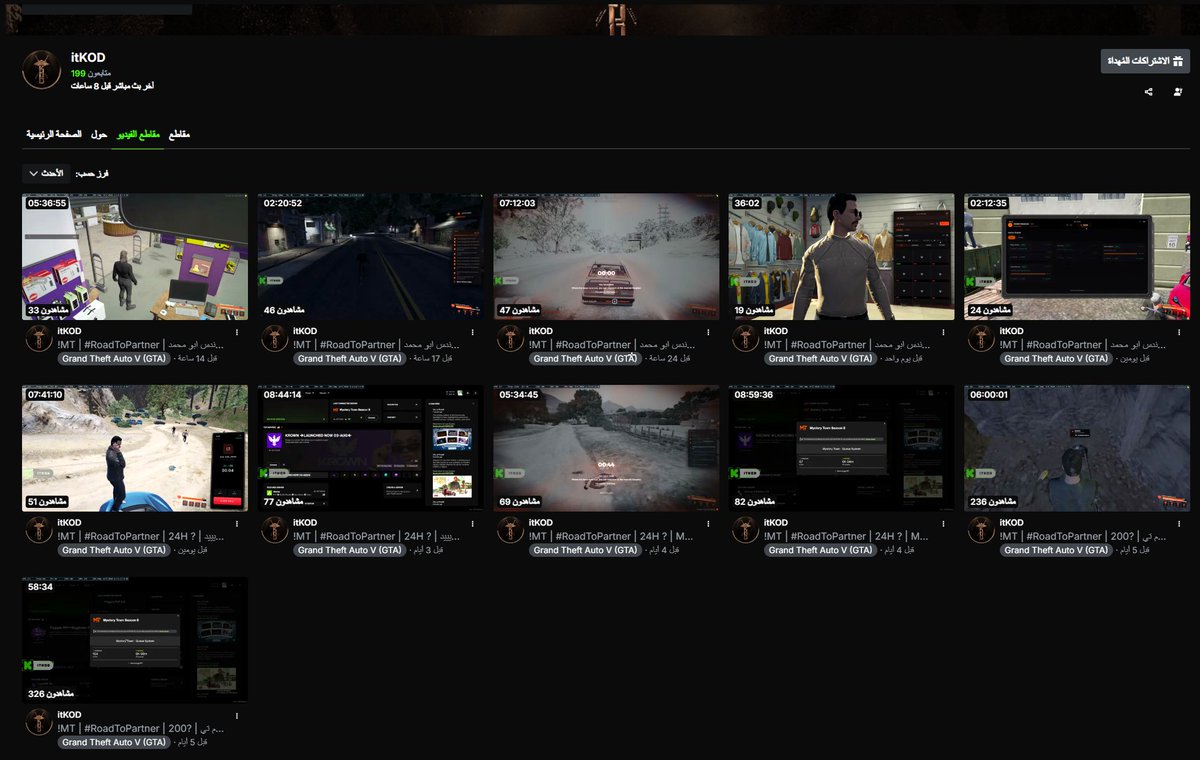The image size is (1200, 760).
Task: Click the 199 متابعون followers count
Action: (x=92, y=74)
